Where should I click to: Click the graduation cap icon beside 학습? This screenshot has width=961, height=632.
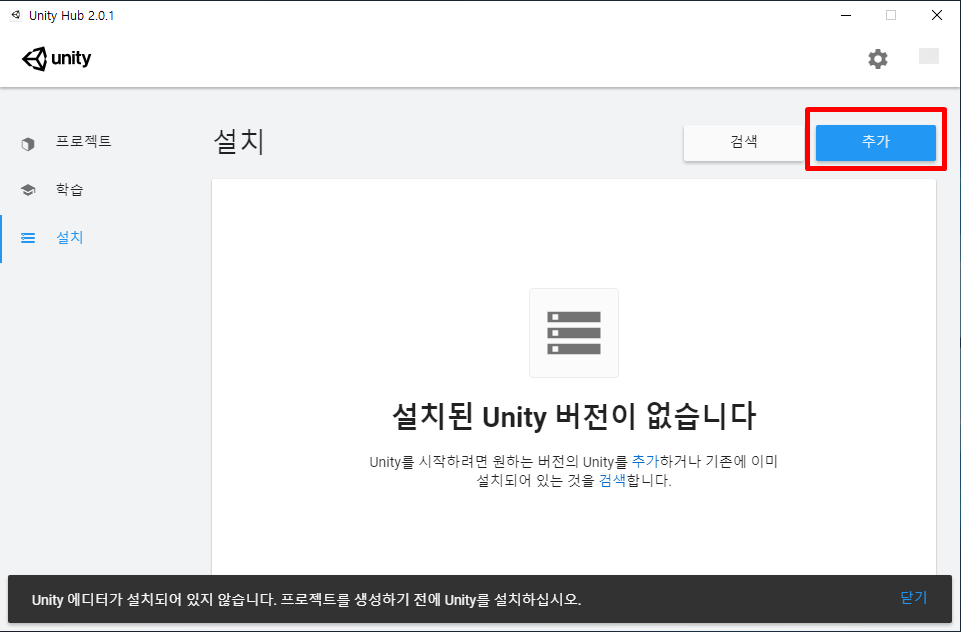coord(28,190)
